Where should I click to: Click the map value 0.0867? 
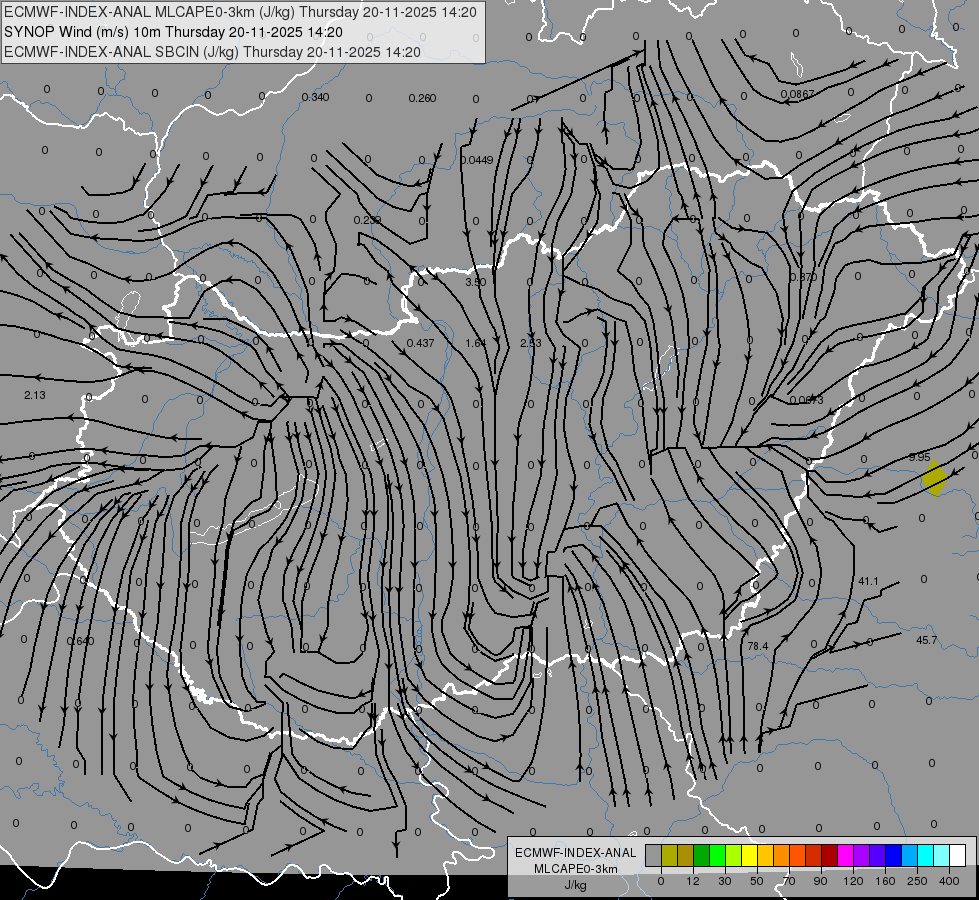pos(797,94)
